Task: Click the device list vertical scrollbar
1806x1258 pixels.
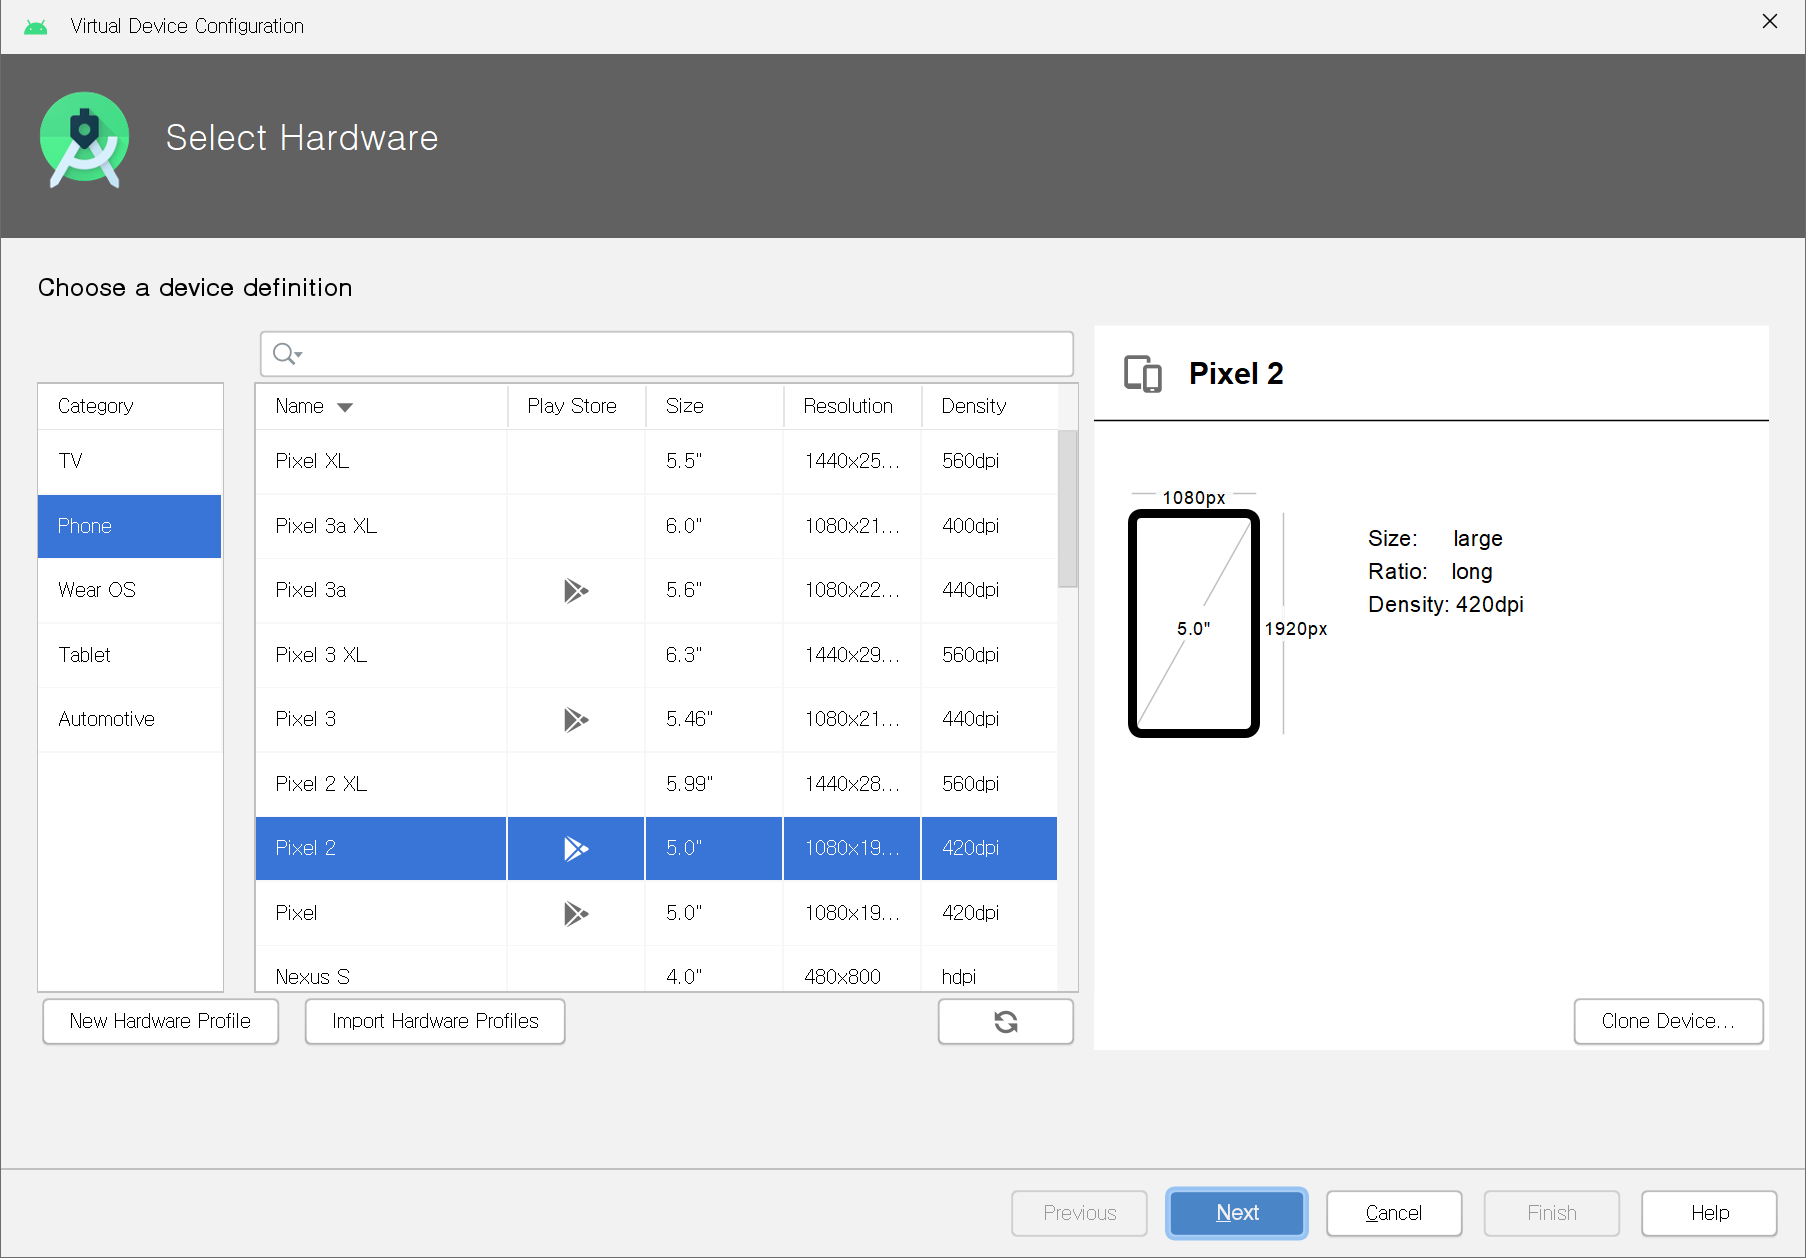Action: [x=1067, y=509]
